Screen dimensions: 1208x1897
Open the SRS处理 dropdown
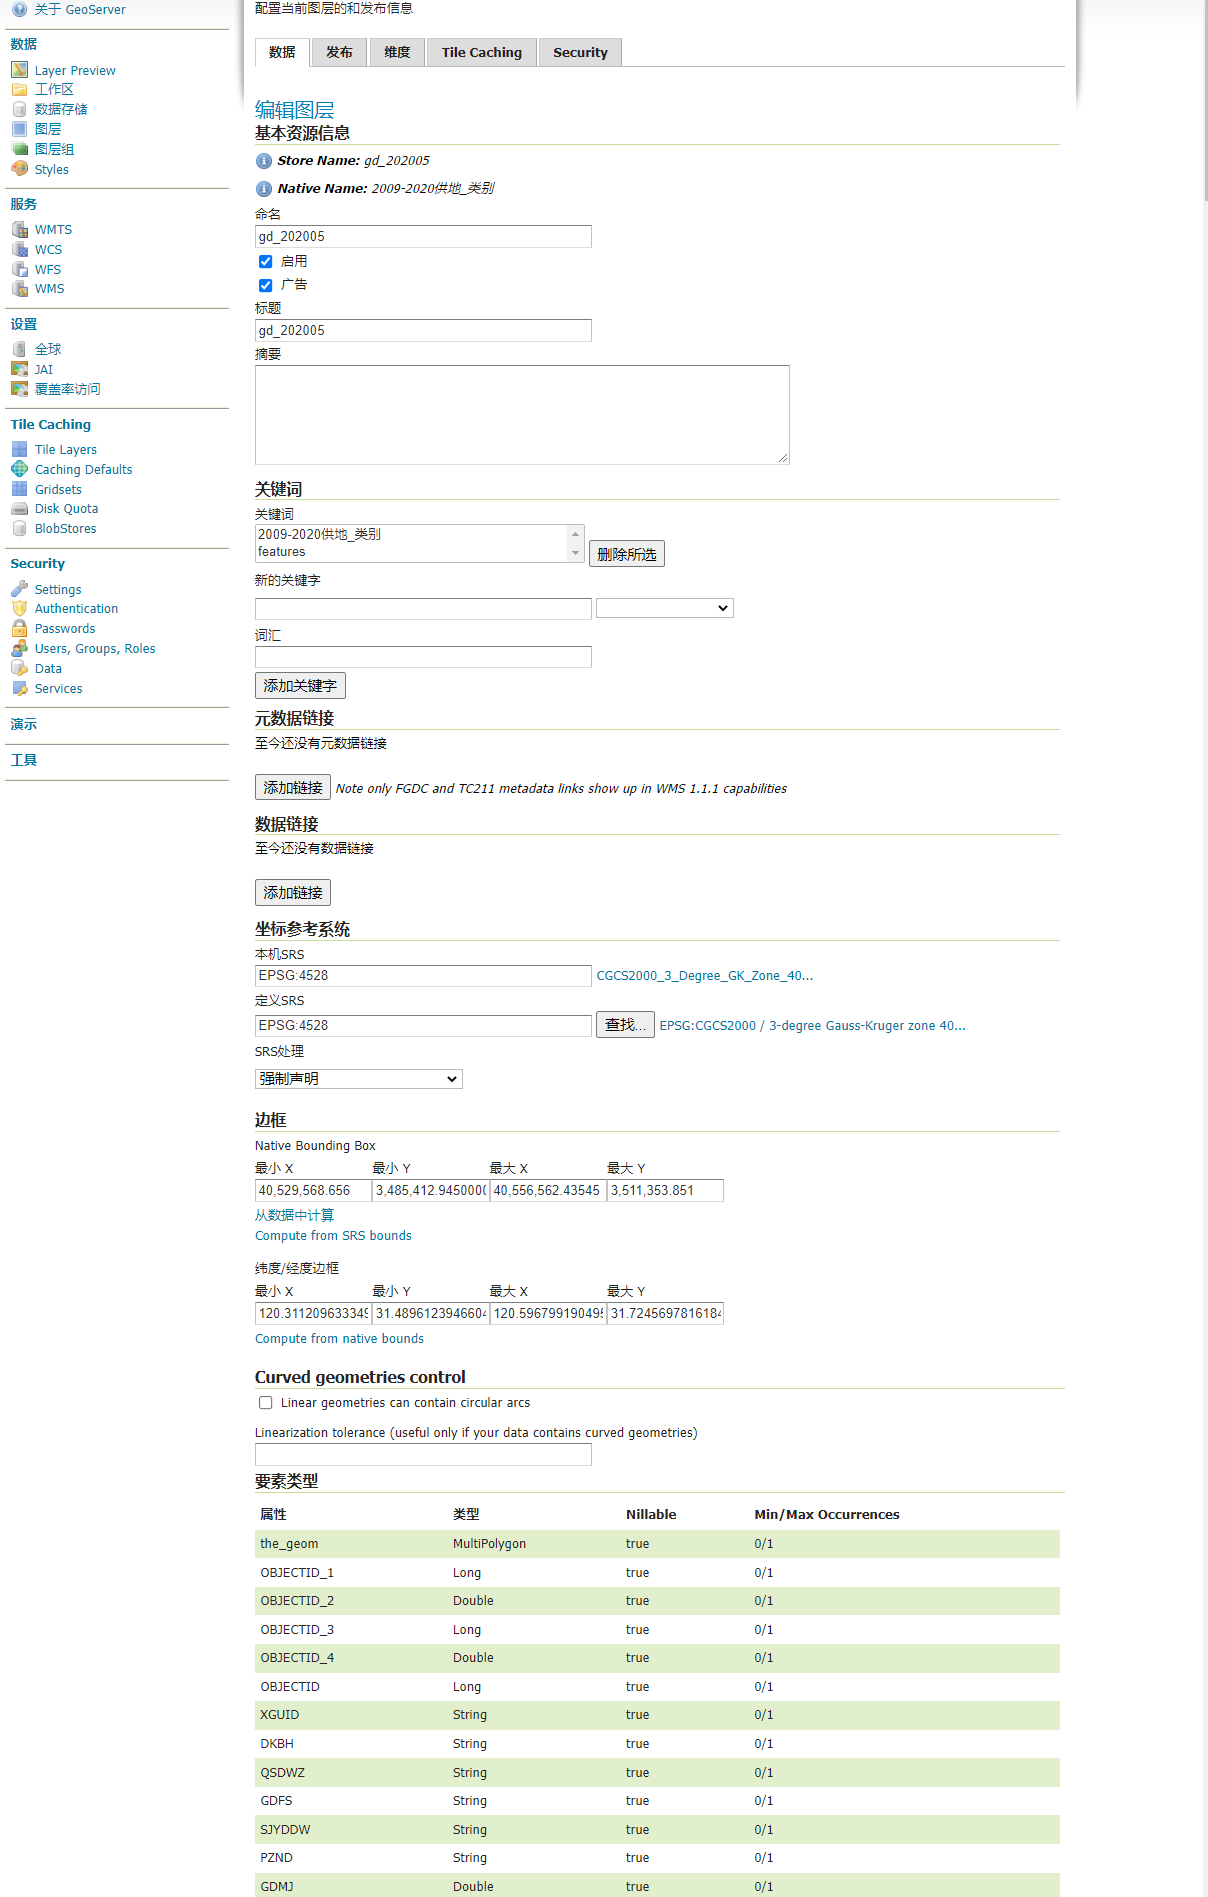click(x=358, y=1079)
